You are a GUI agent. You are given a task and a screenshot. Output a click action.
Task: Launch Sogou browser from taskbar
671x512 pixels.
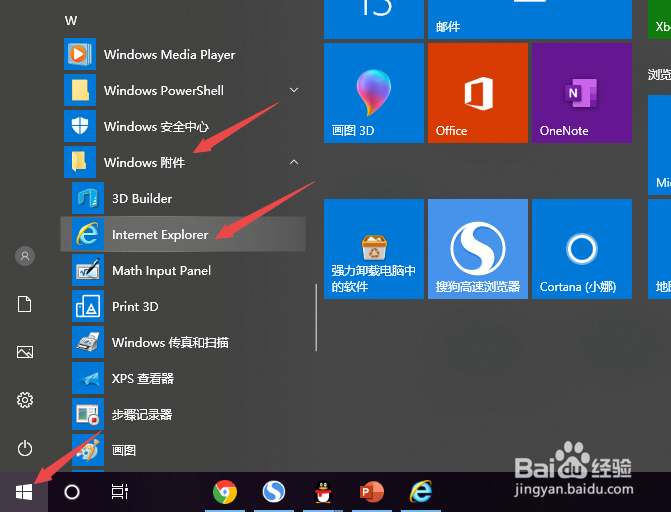pos(274,492)
